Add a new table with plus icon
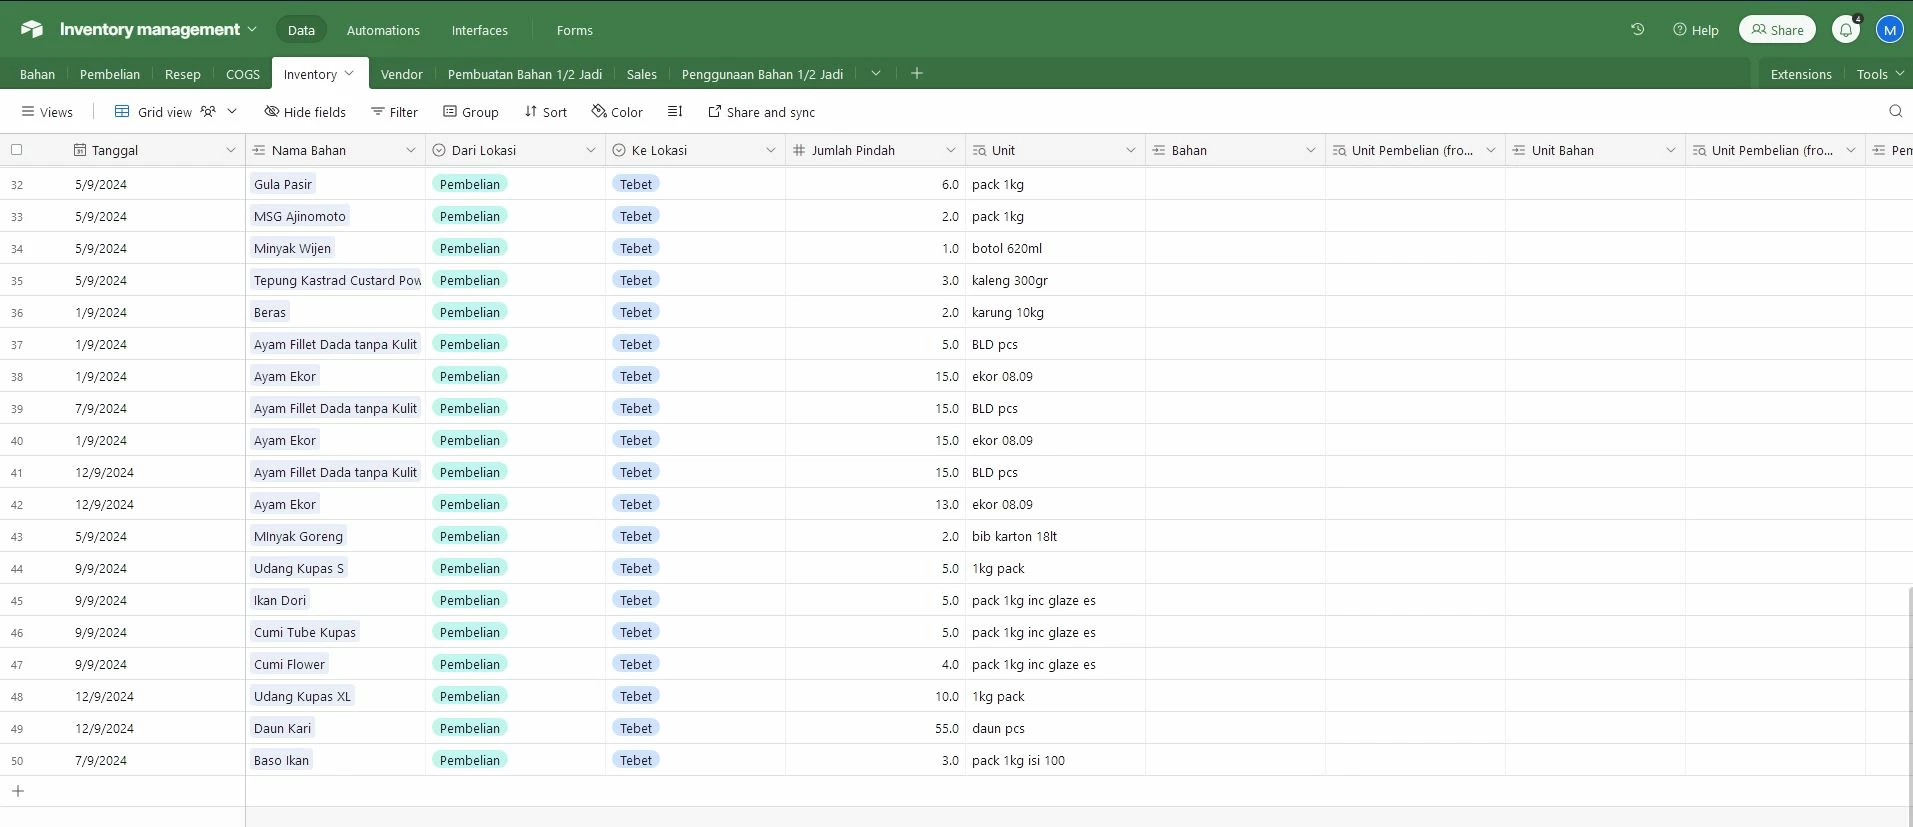 (917, 73)
